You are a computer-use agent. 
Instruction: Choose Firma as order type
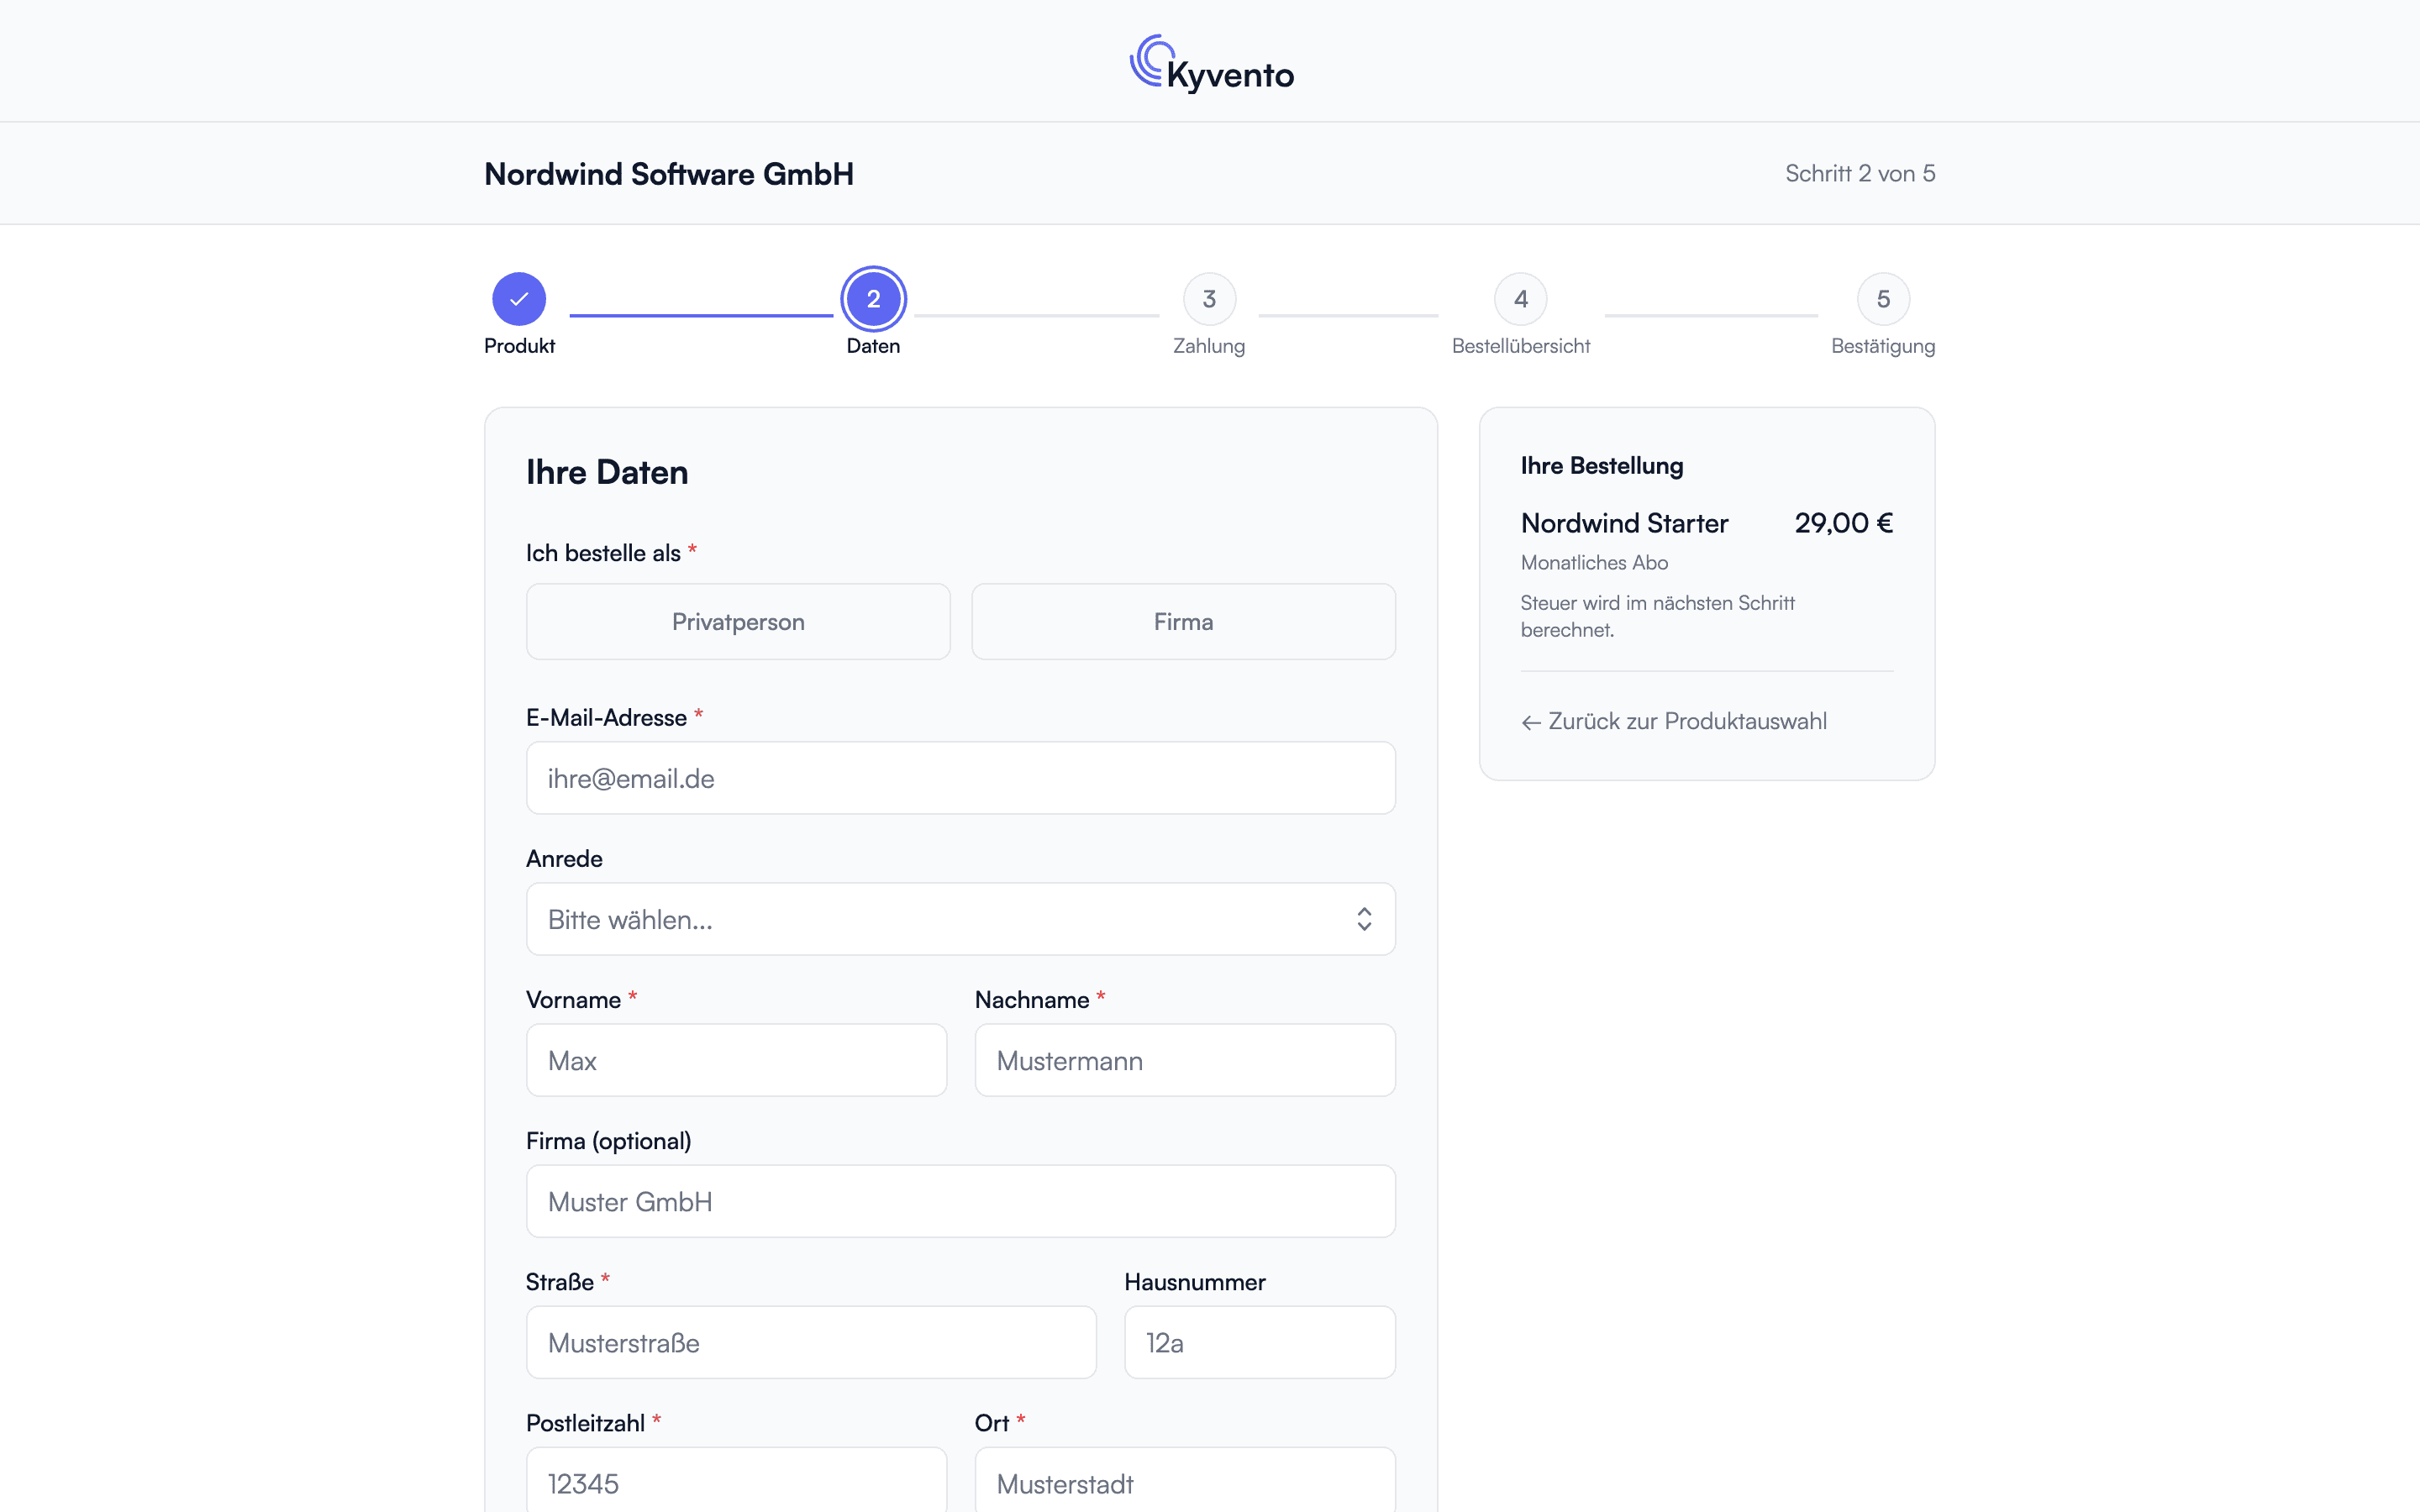point(1183,622)
